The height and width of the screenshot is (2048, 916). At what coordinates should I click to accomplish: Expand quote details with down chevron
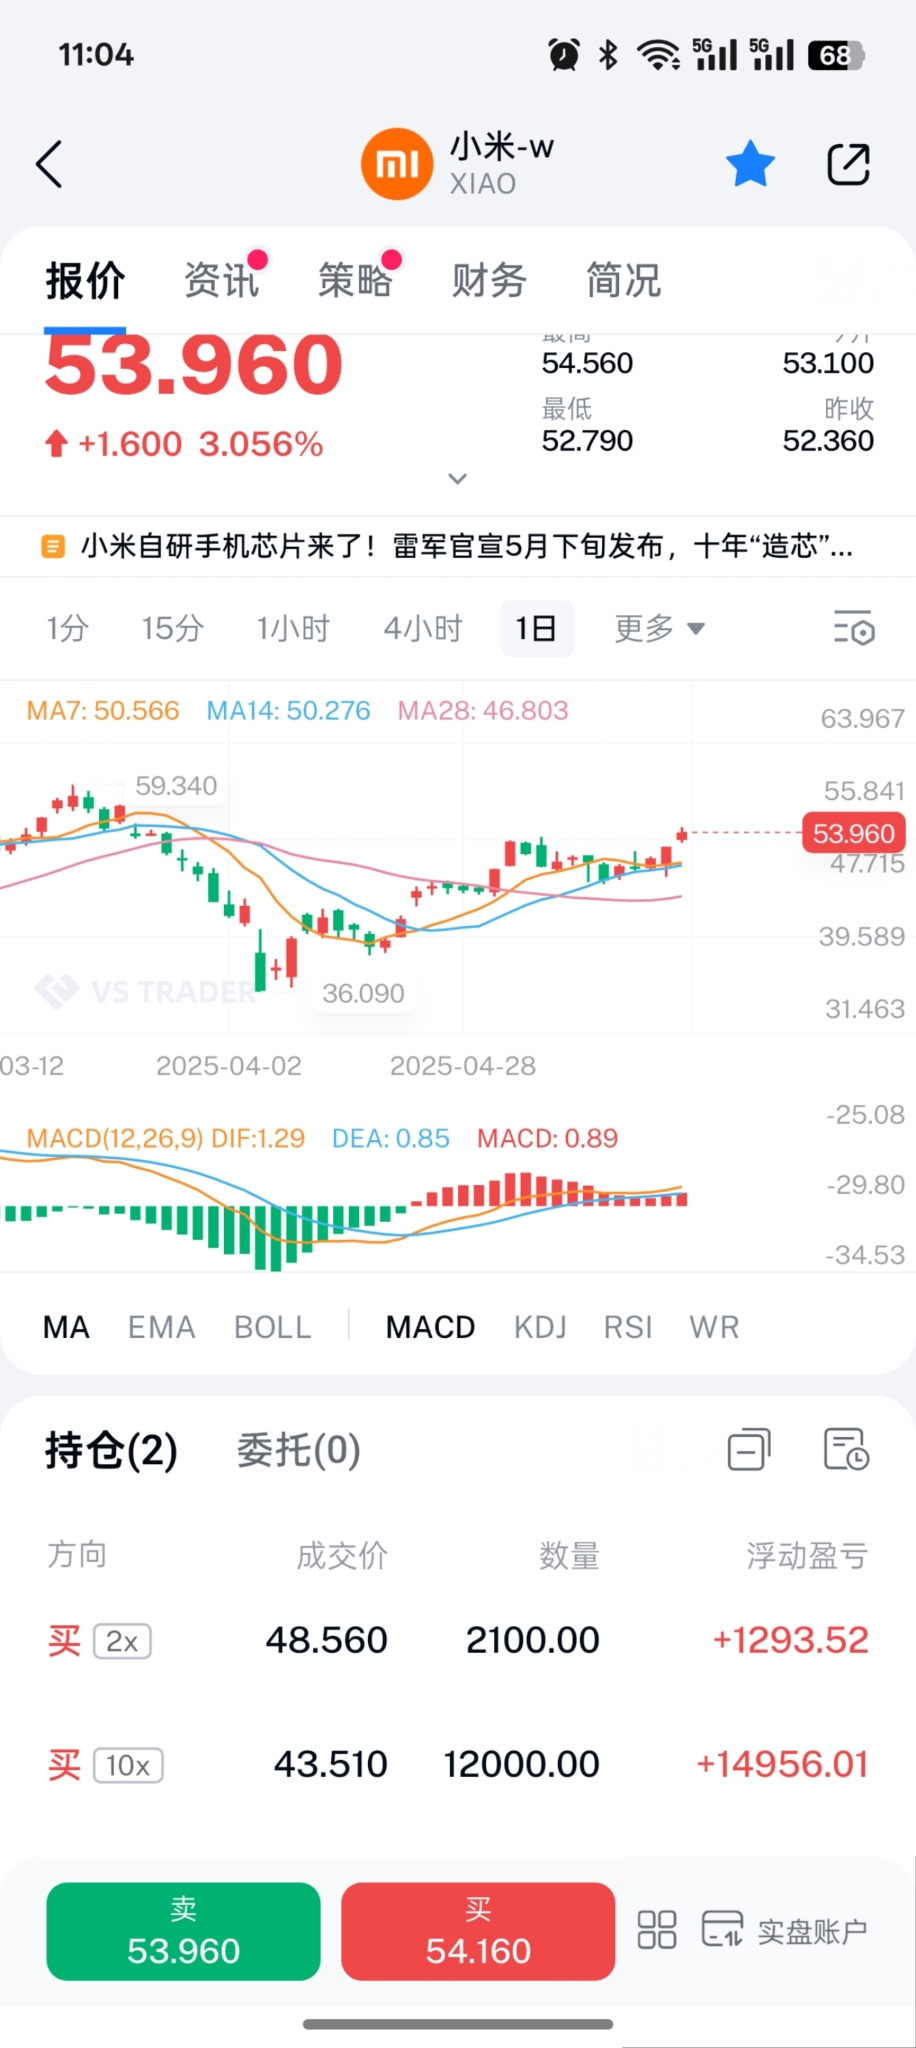[457, 479]
